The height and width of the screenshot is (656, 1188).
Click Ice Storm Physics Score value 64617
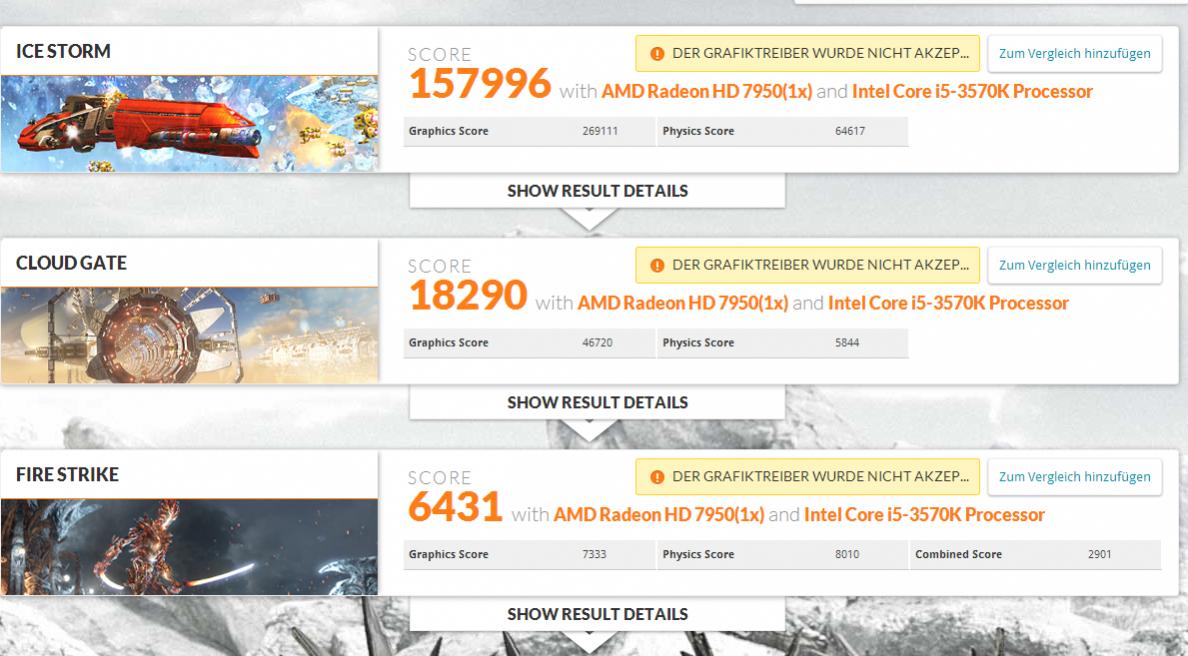(x=850, y=131)
